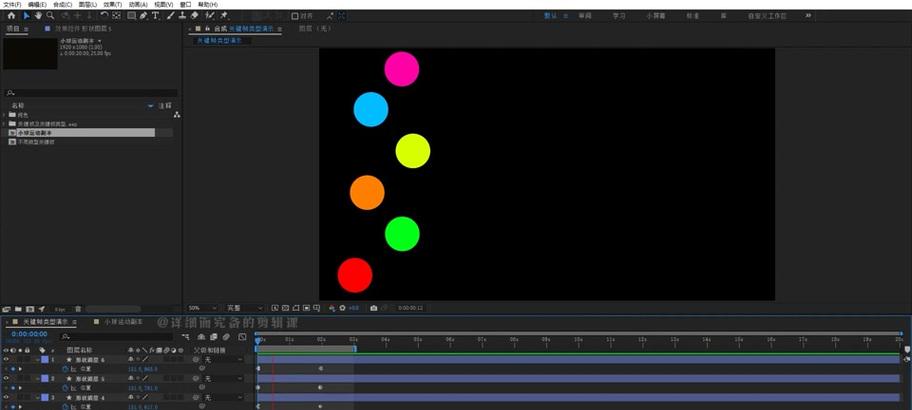The image size is (912, 410).
Task: Select the Puppet Pin tool
Action: (224, 16)
